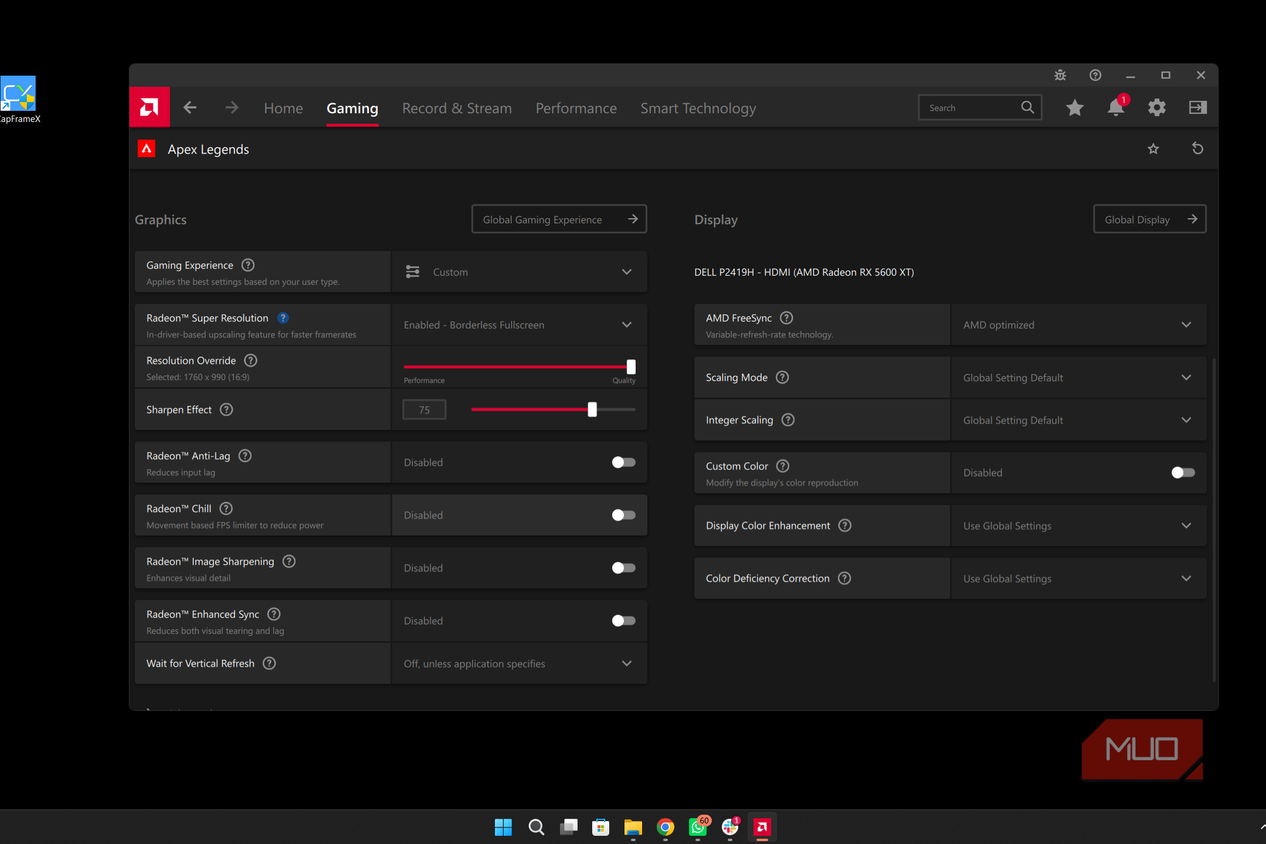Open the help question mark in title bar

pyautogui.click(x=1095, y=75)
